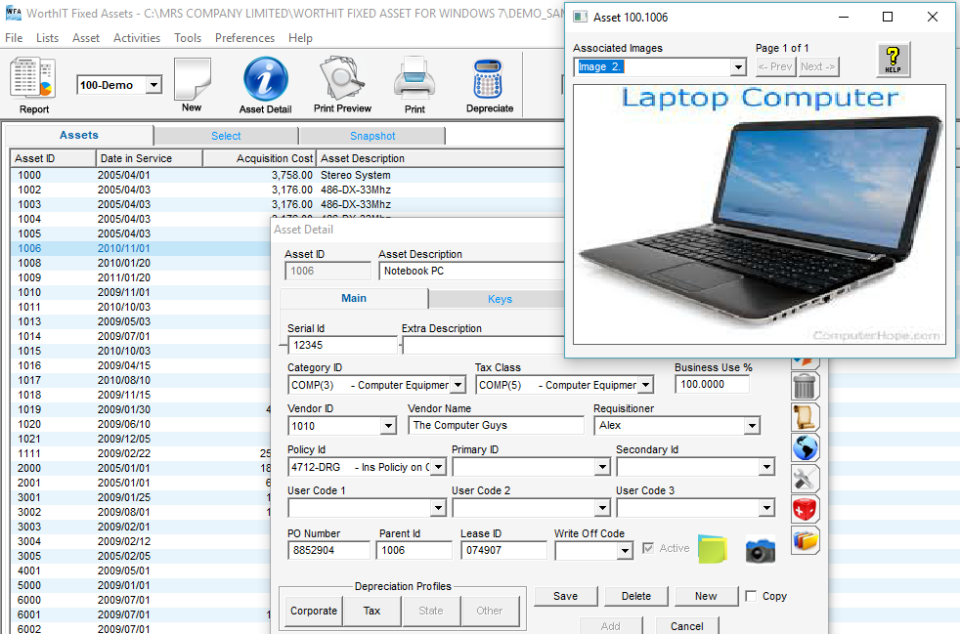Image resolution: width=960 pixels, height=634 pixels.
Task: Open the Preferences menu
Action: point(244,37)
